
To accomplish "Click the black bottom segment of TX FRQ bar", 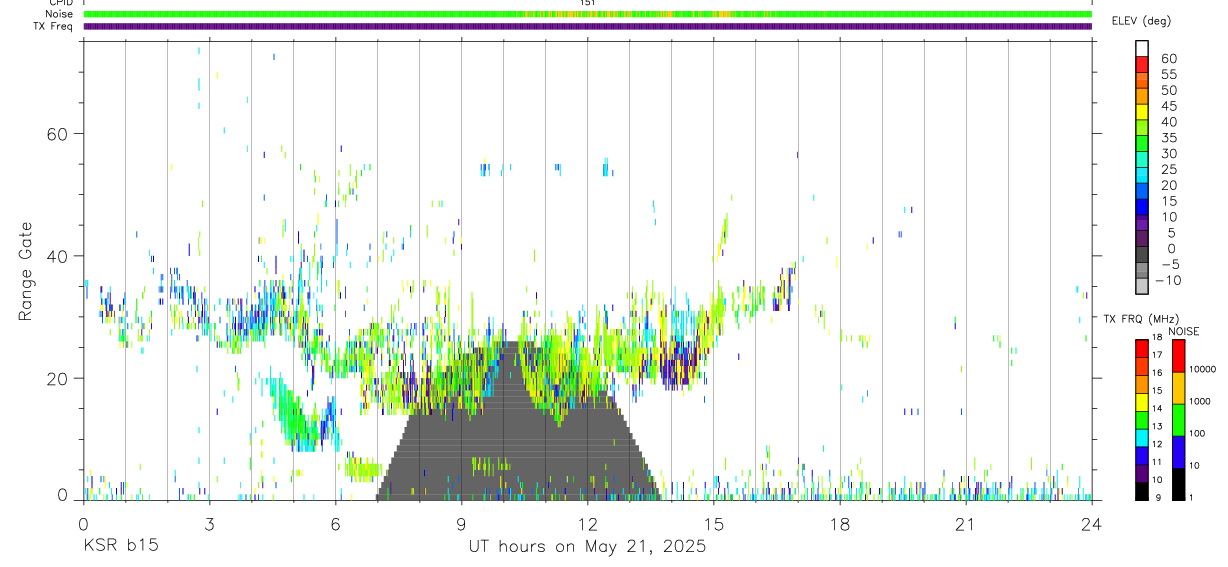I will tap(1142, 491).
